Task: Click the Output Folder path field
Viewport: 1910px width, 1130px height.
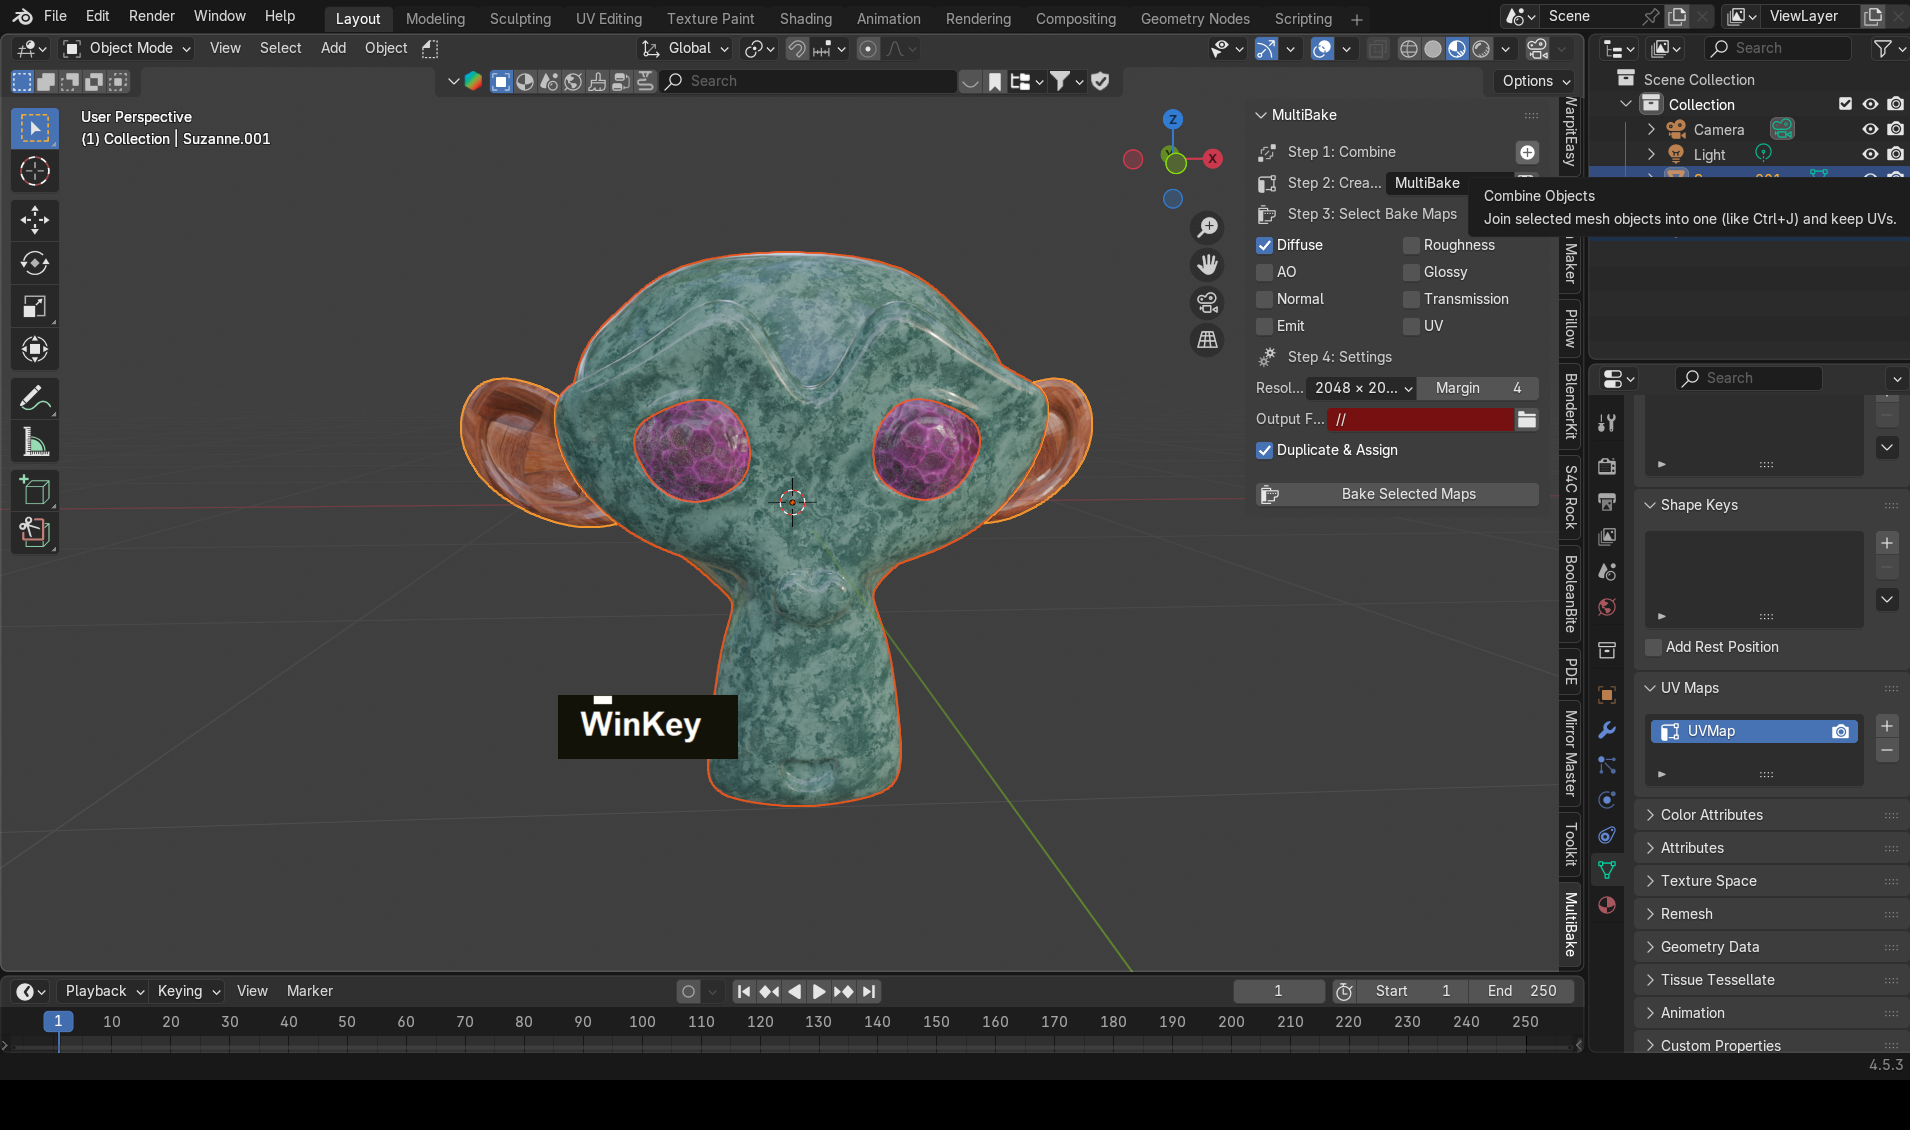Action: (1420, 420)
